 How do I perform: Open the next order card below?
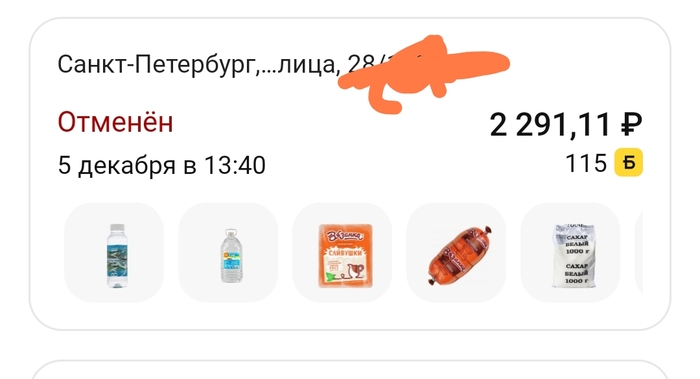pyautogui.click(x=350, y=370)
